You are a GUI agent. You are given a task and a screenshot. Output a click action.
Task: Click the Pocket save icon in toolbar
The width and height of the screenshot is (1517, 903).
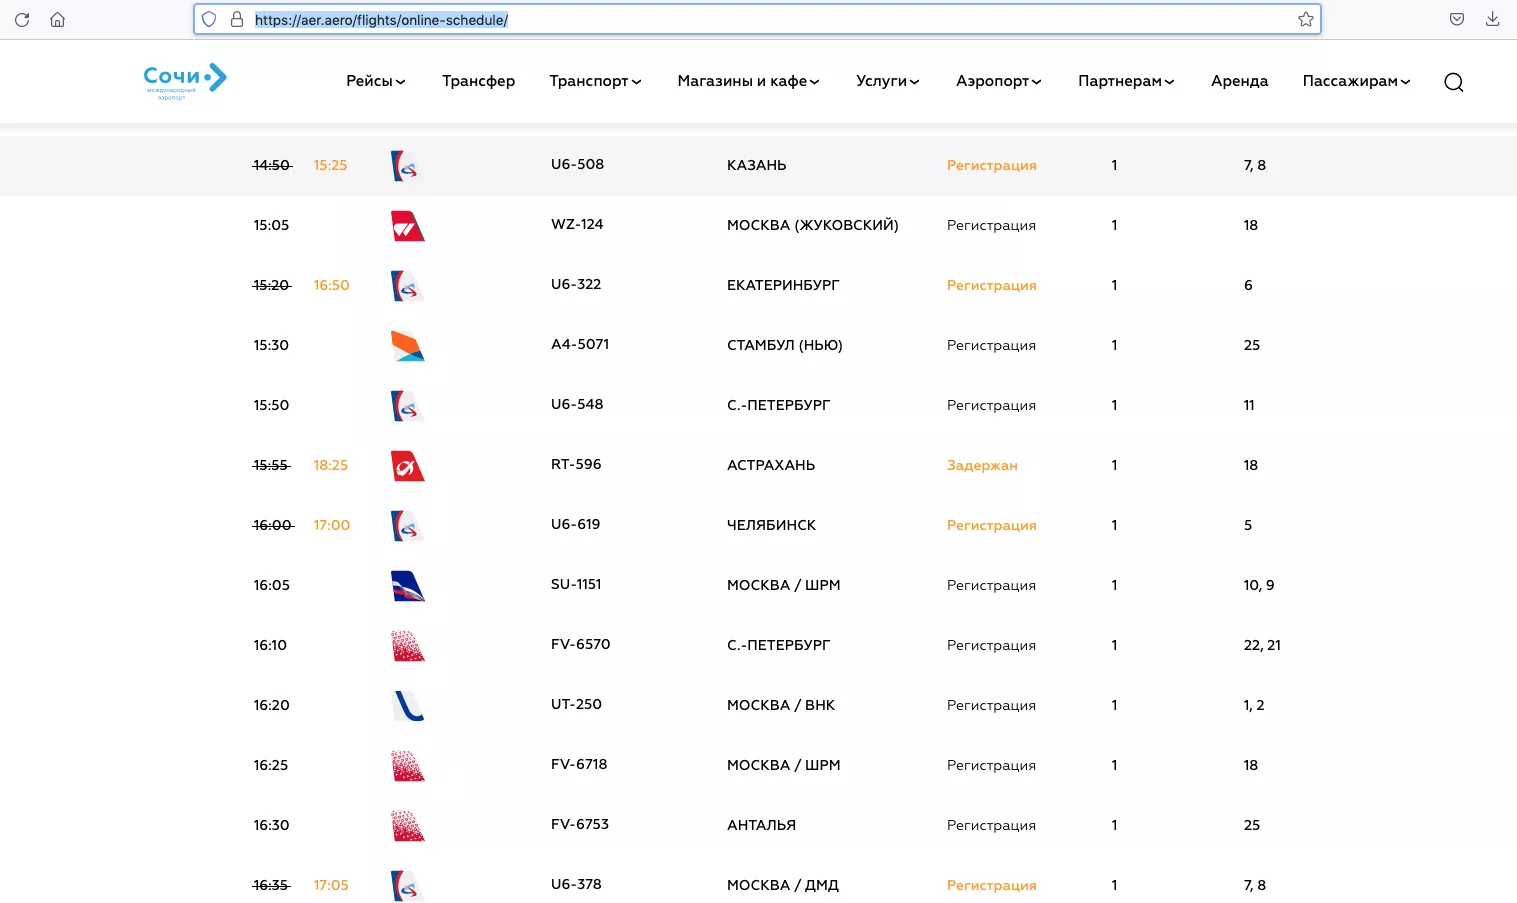click(x=1457, y=19)
